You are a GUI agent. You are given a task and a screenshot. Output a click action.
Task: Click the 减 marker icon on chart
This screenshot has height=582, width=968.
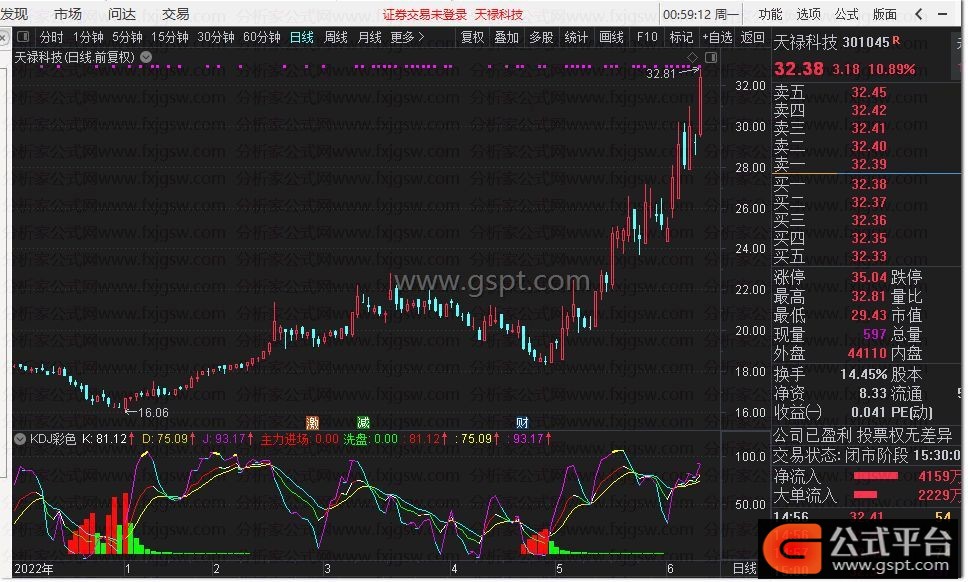(363, 423)
